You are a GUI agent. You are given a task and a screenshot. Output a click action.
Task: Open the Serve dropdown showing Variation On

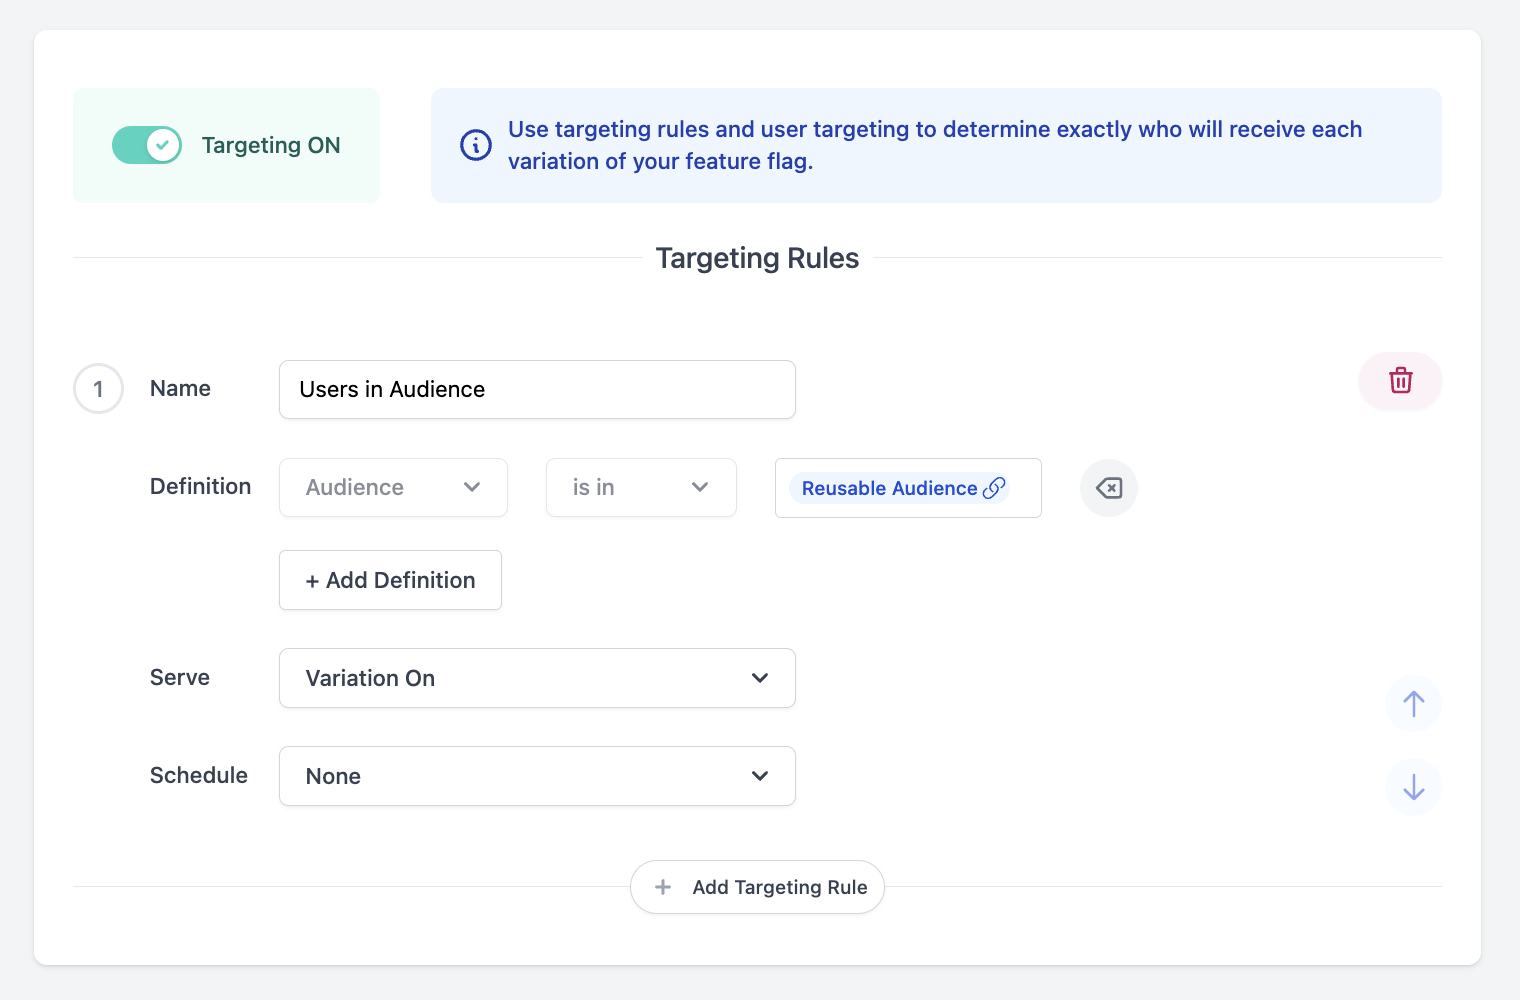point(537,678)
